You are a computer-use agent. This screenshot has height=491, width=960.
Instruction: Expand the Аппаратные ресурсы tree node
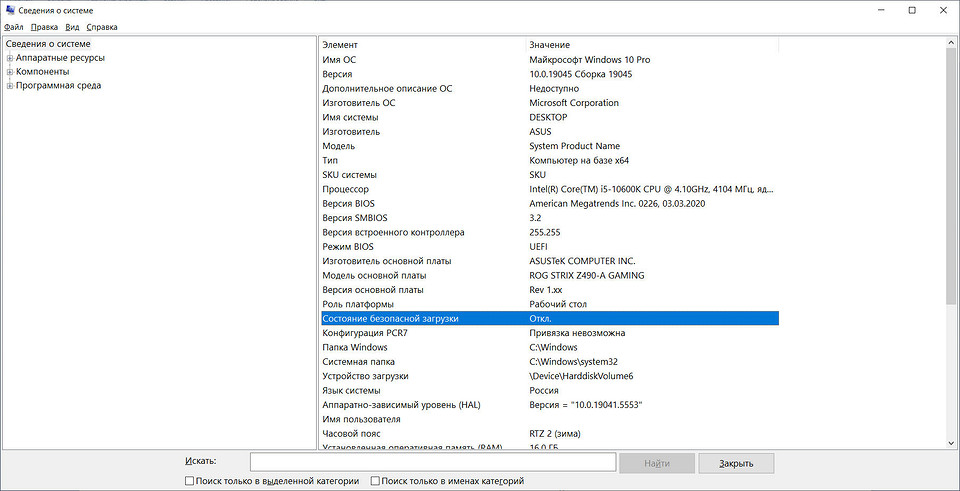(10, 58)
